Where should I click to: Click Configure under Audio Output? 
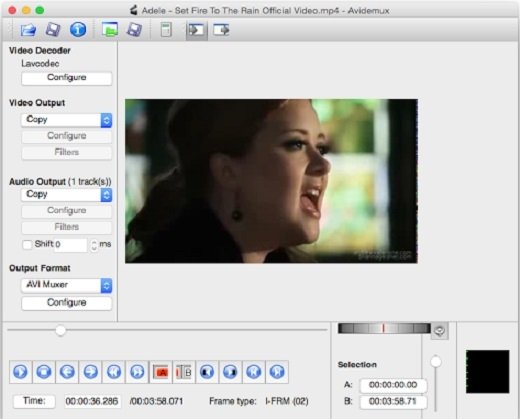(x=67, y=211)
